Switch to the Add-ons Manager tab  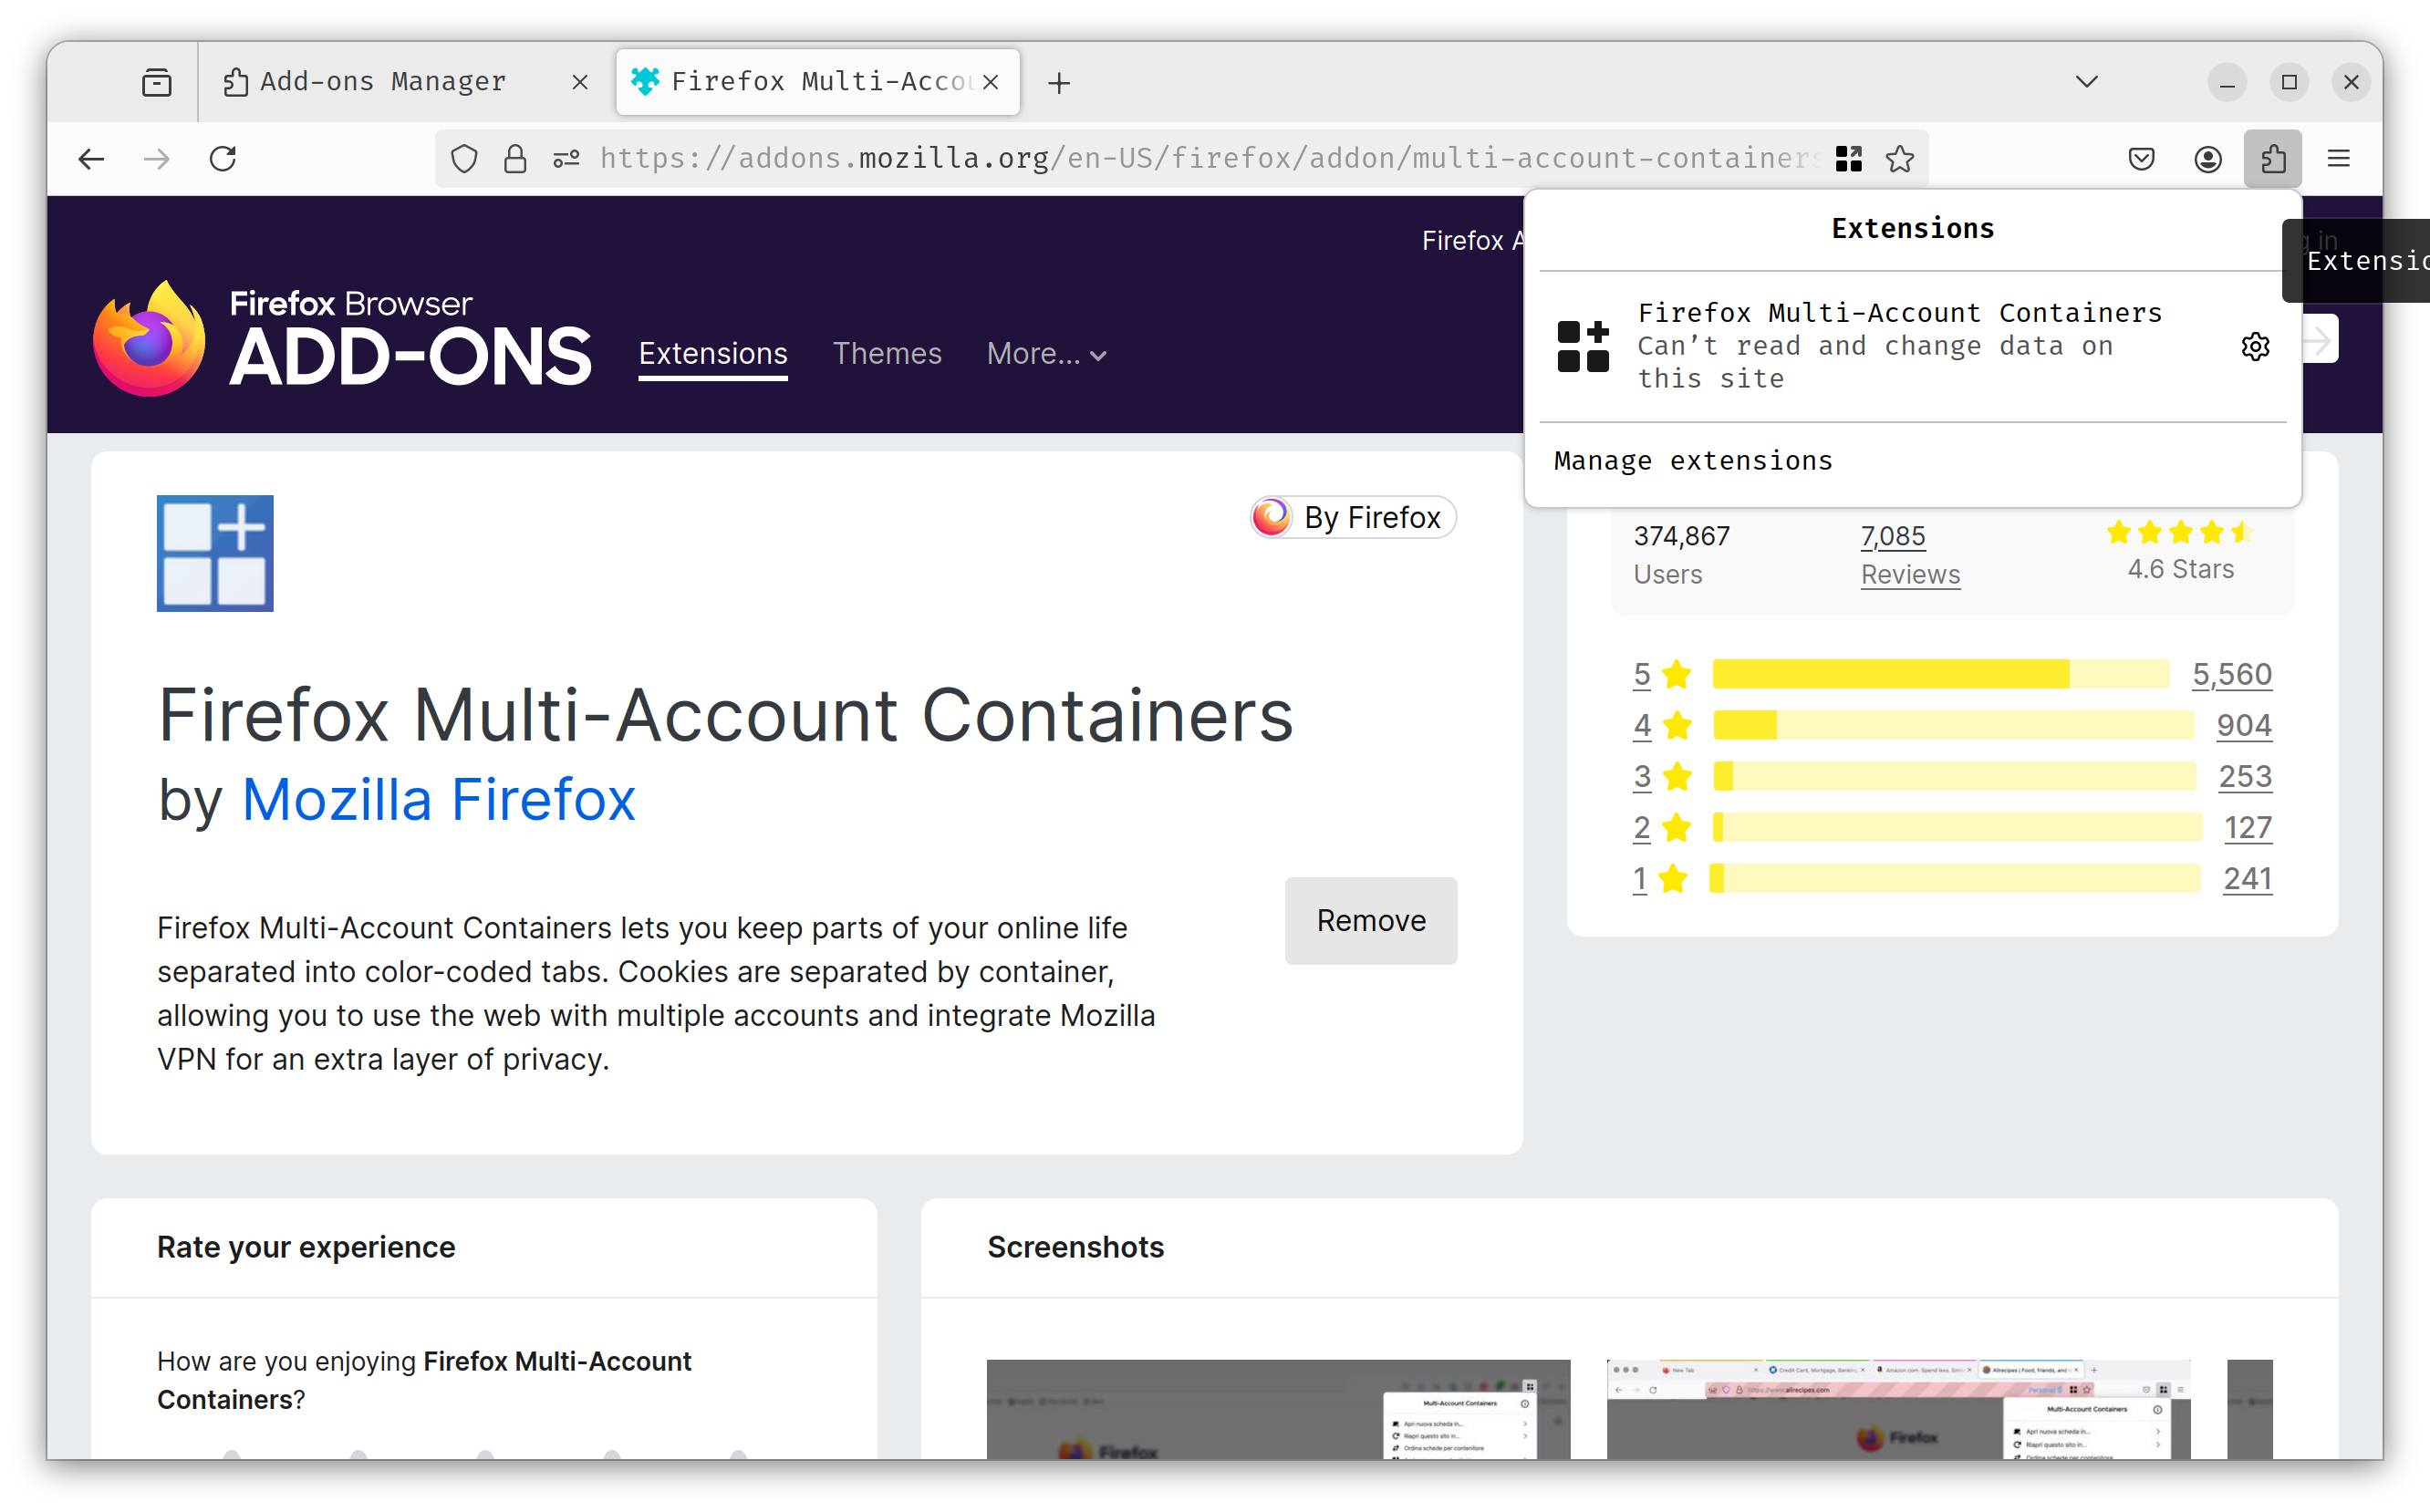coord(405,82)
